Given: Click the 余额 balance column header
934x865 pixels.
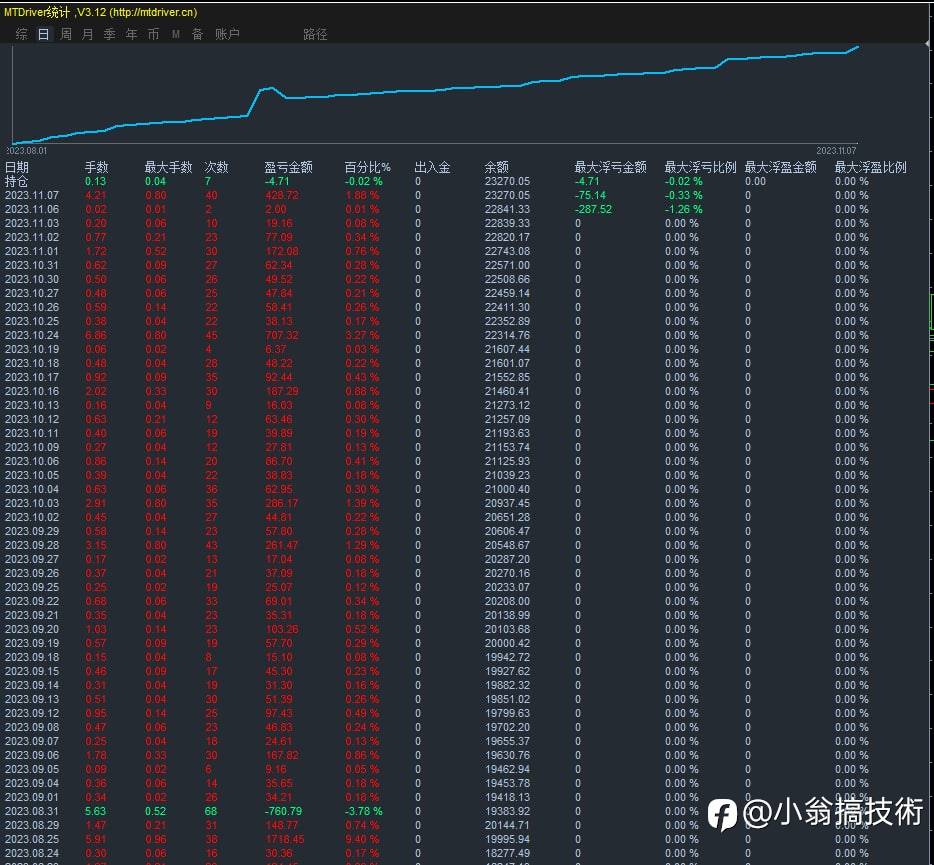Looking at the screenshot, I should [x=497, y=168].
